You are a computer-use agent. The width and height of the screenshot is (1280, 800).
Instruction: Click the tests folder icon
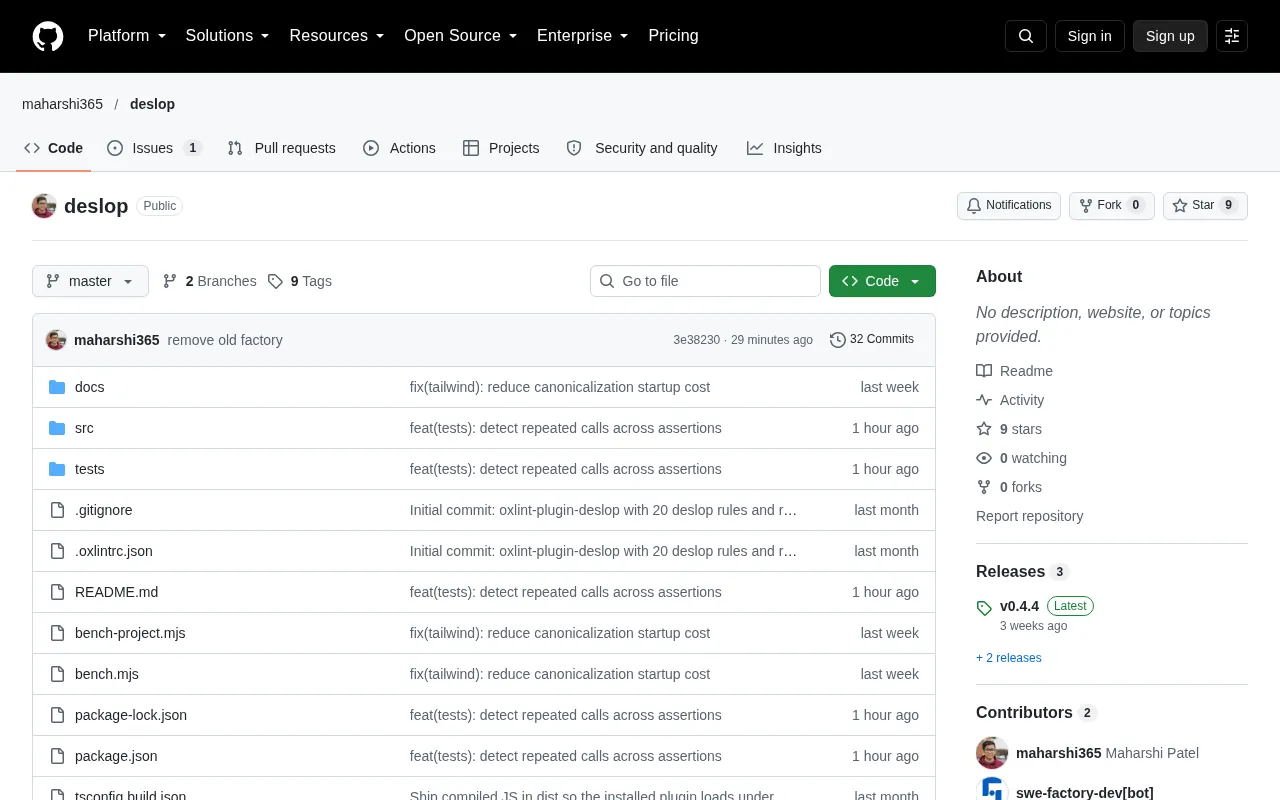coord(57,469)
